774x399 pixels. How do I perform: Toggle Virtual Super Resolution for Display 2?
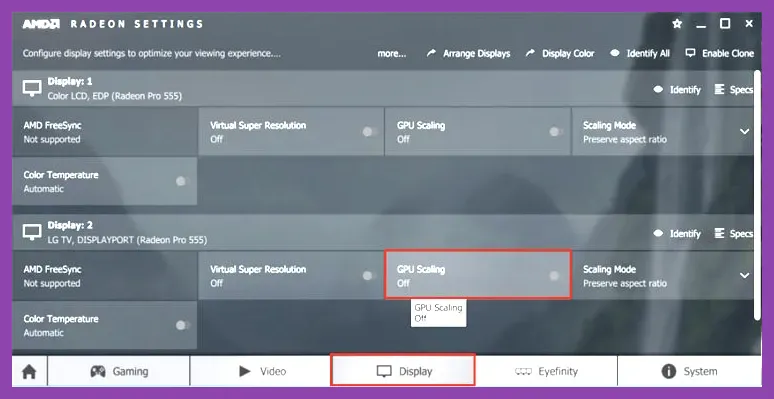(370, 276)
